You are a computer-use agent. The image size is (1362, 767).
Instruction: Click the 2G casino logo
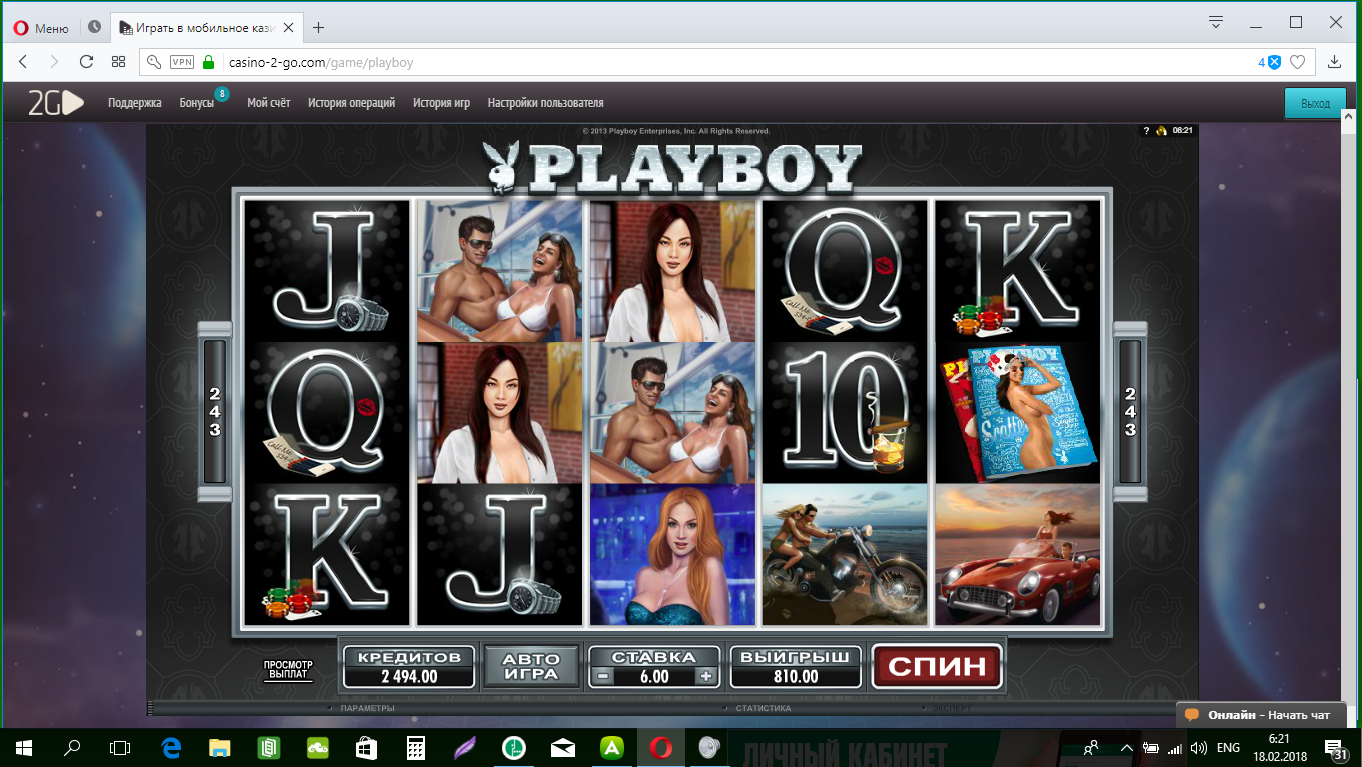[x=55, y=103]
